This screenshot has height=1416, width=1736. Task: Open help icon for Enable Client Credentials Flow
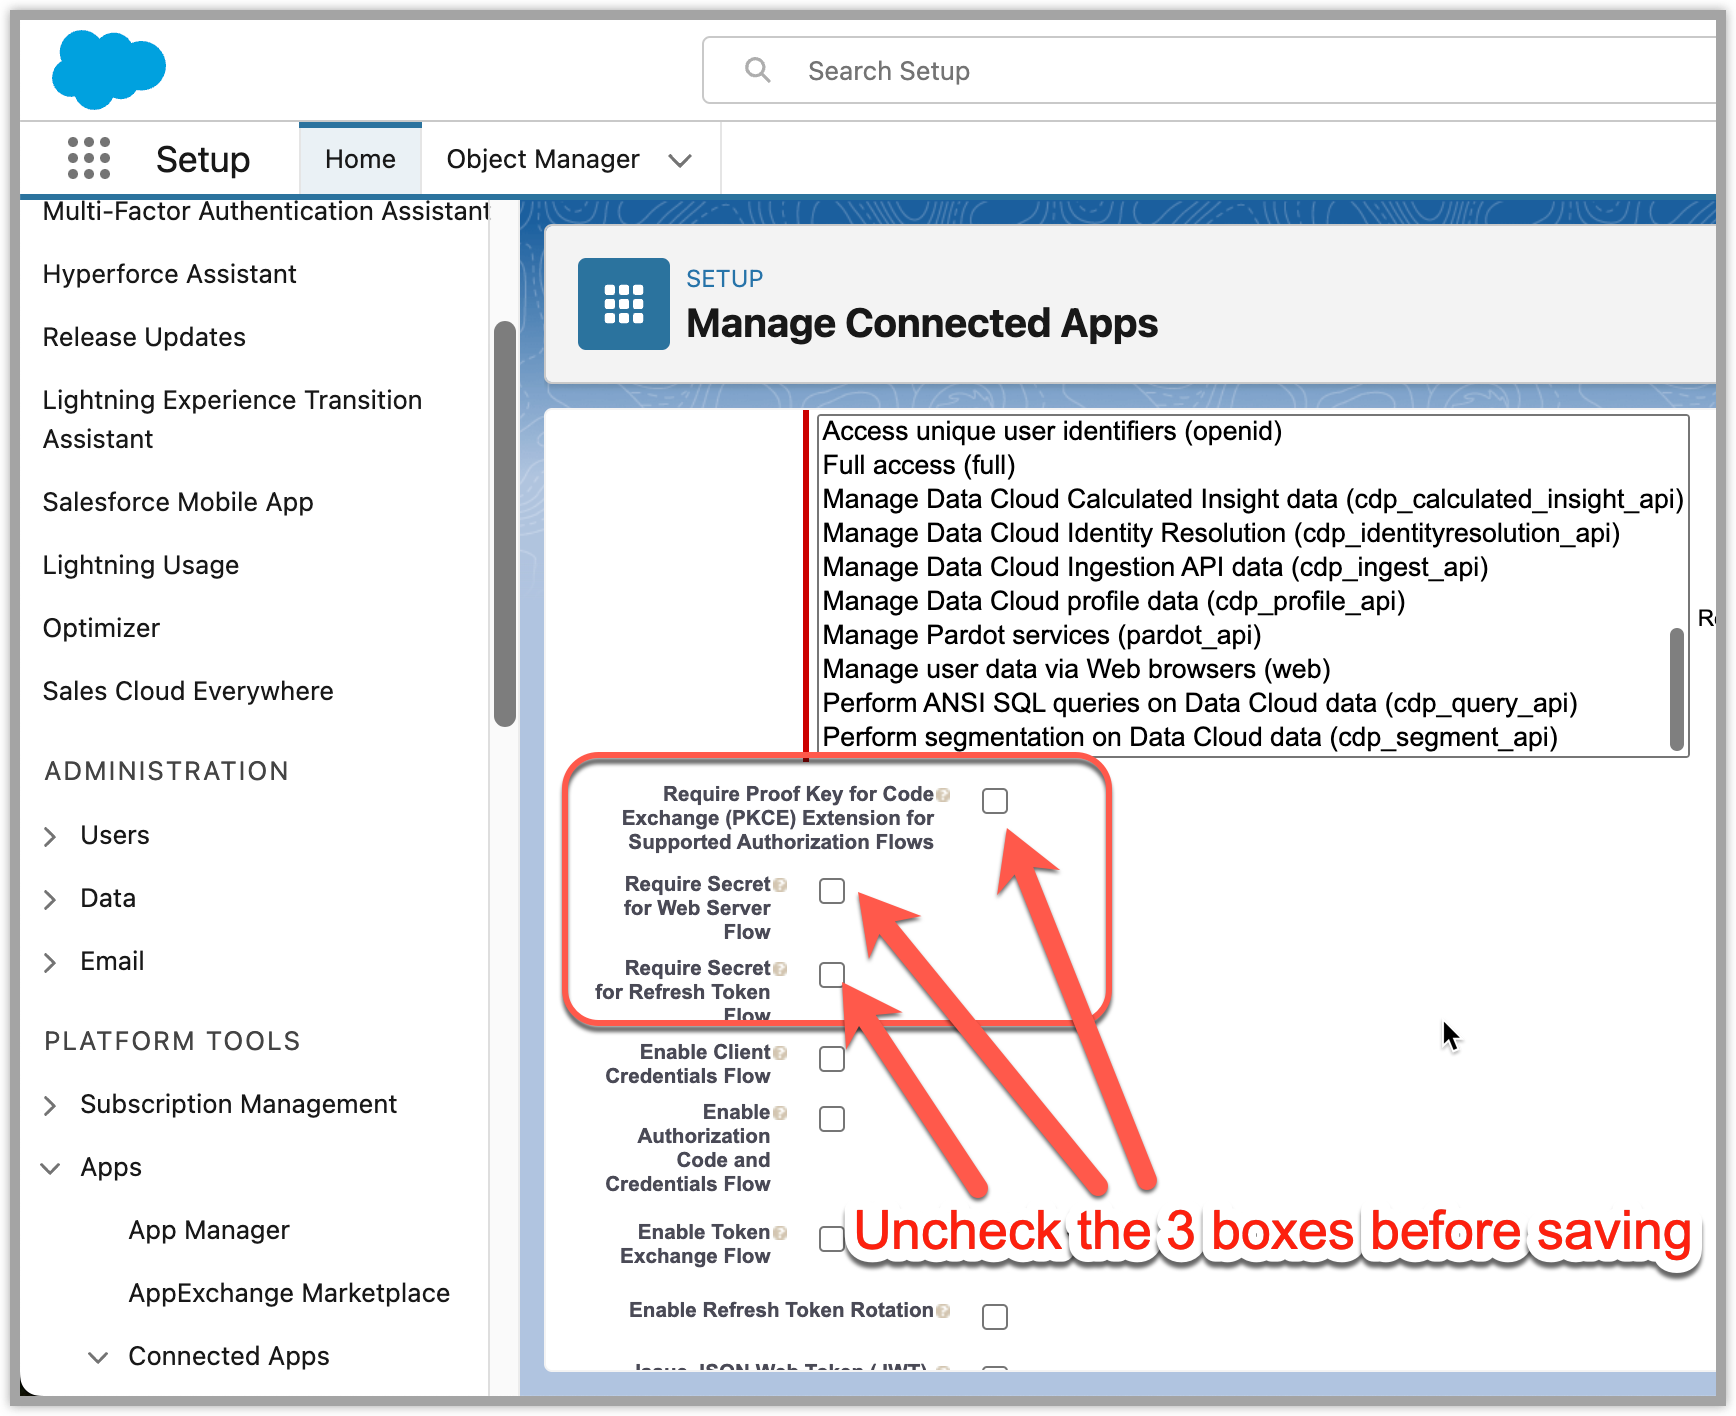click(x=780, y=1053)
